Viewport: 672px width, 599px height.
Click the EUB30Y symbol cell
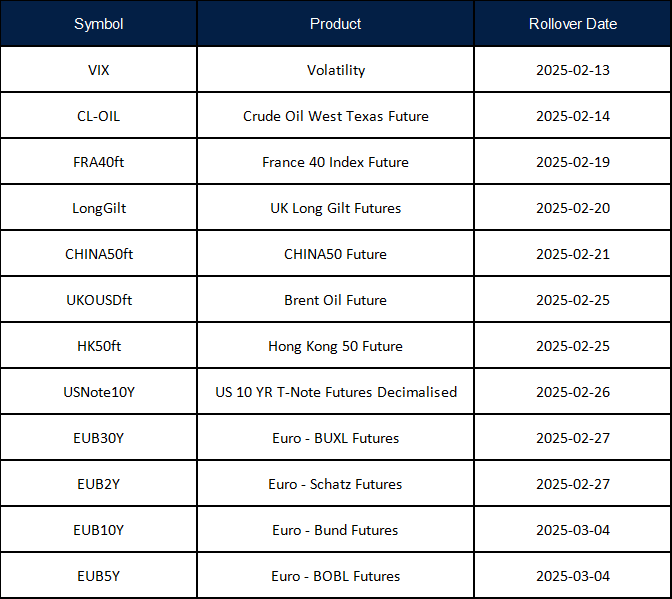[x=98, y=438]
